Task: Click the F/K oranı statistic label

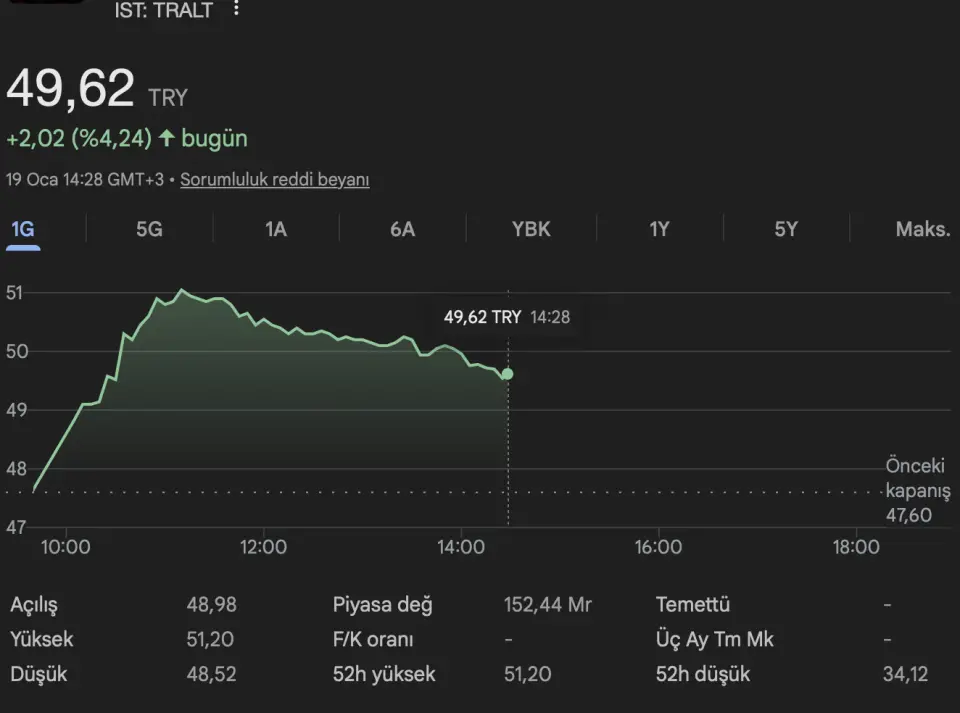Action: coord(372,639)
